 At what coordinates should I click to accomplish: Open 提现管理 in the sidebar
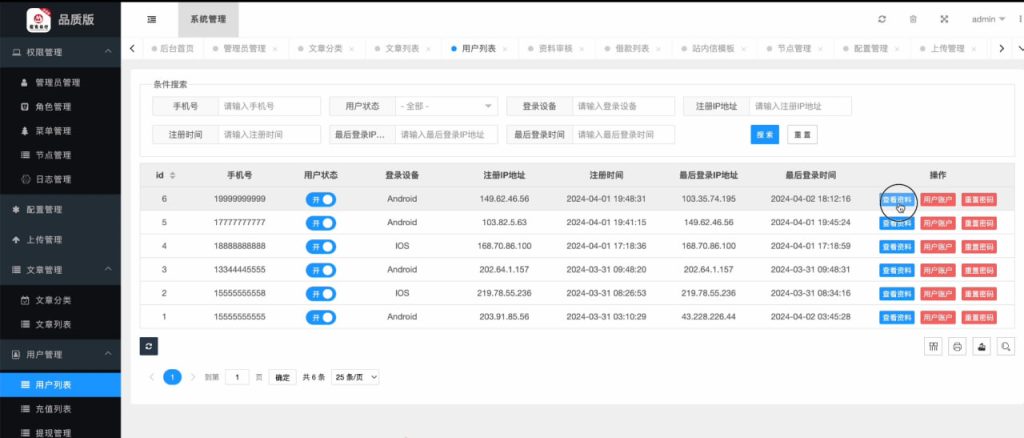coord(60,432)
